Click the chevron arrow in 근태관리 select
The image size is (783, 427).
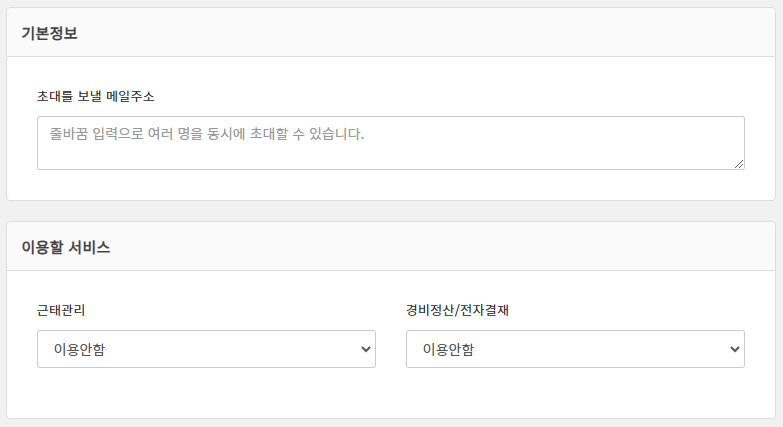(364, 349)
